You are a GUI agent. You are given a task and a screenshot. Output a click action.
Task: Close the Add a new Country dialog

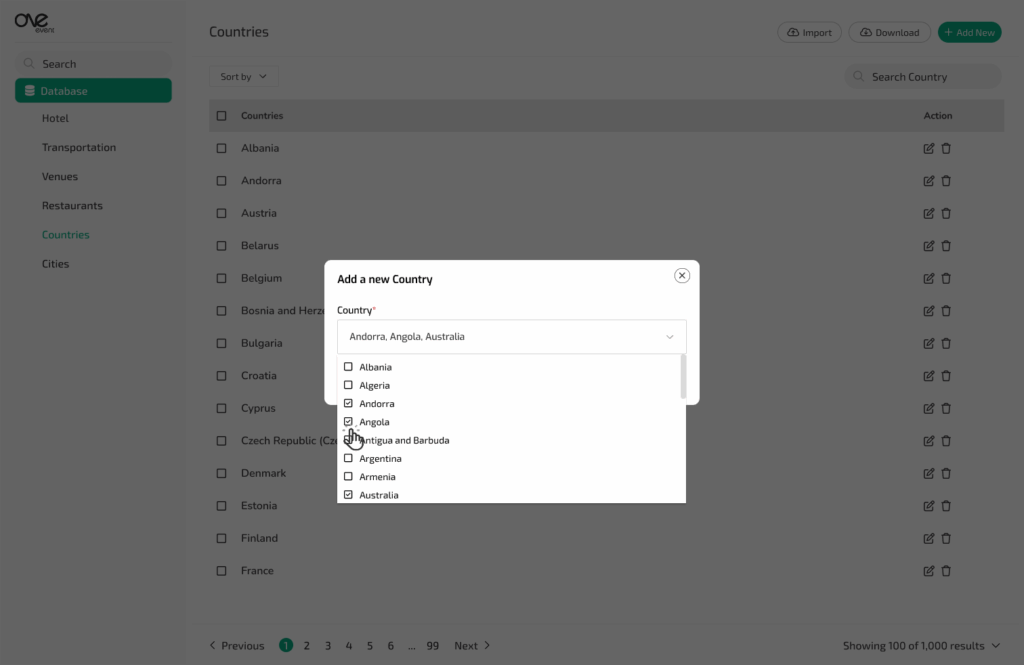click(x=682, y=276)
